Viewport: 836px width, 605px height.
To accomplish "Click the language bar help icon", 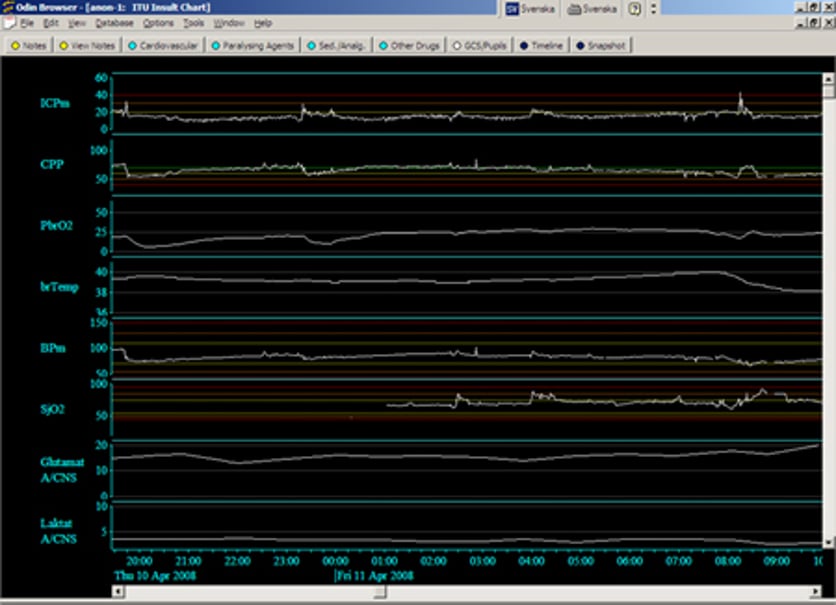I will coord(634,8).
